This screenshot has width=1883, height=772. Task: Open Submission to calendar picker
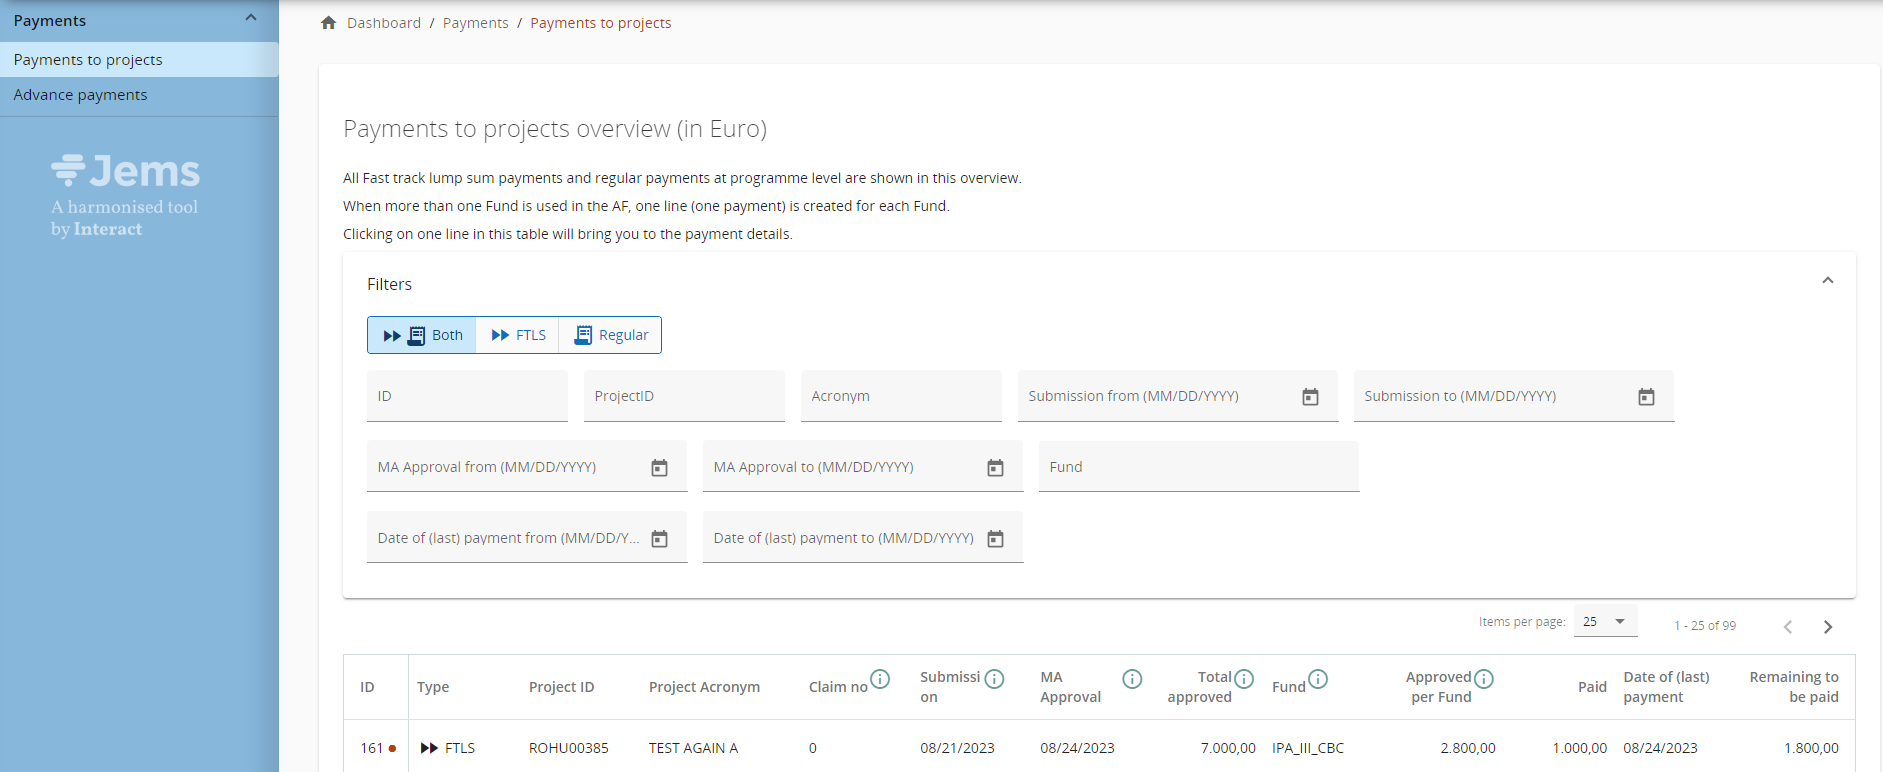pos(1646,397)
